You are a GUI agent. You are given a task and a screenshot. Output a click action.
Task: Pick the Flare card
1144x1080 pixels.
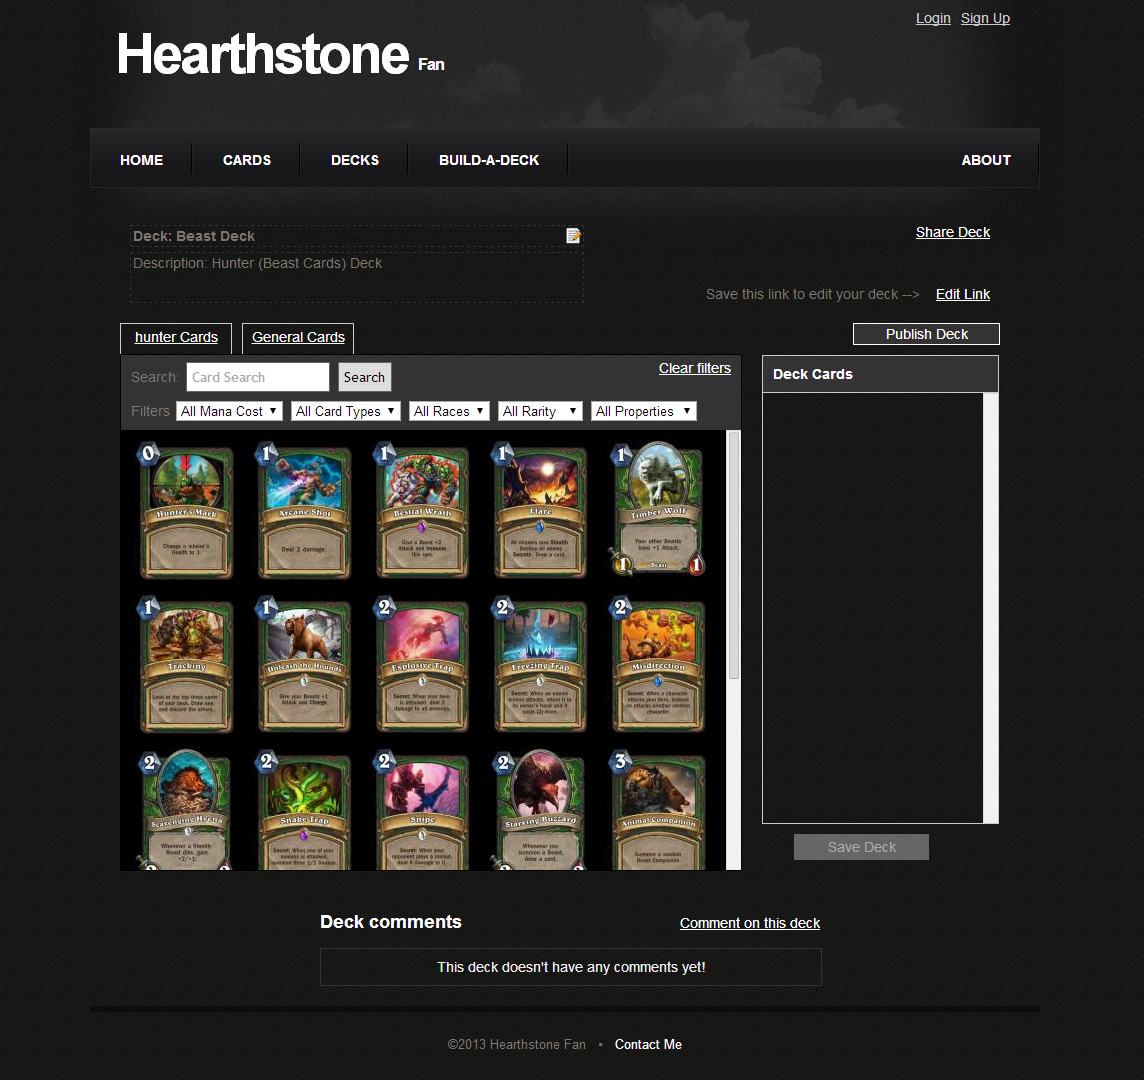point(540,510)
